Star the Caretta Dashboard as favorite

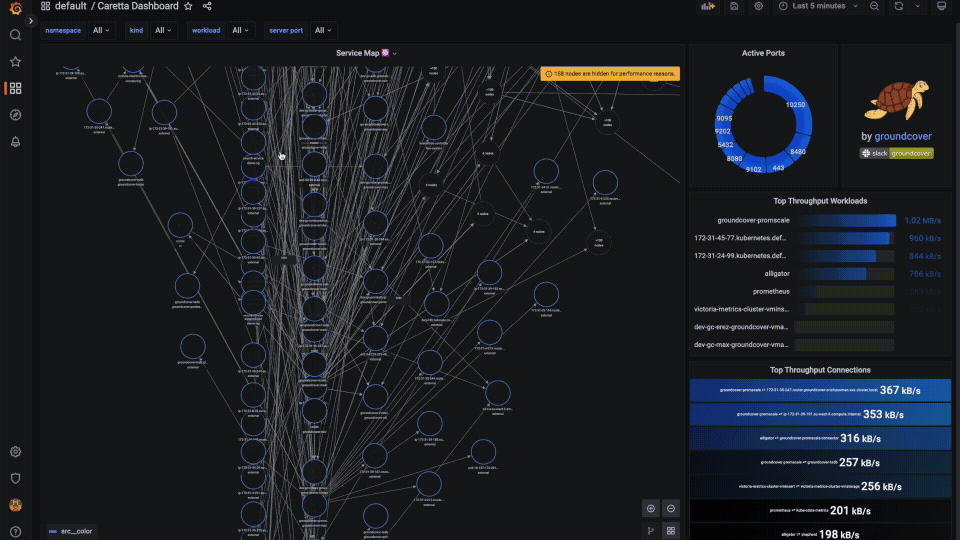[x=188, y=6]
